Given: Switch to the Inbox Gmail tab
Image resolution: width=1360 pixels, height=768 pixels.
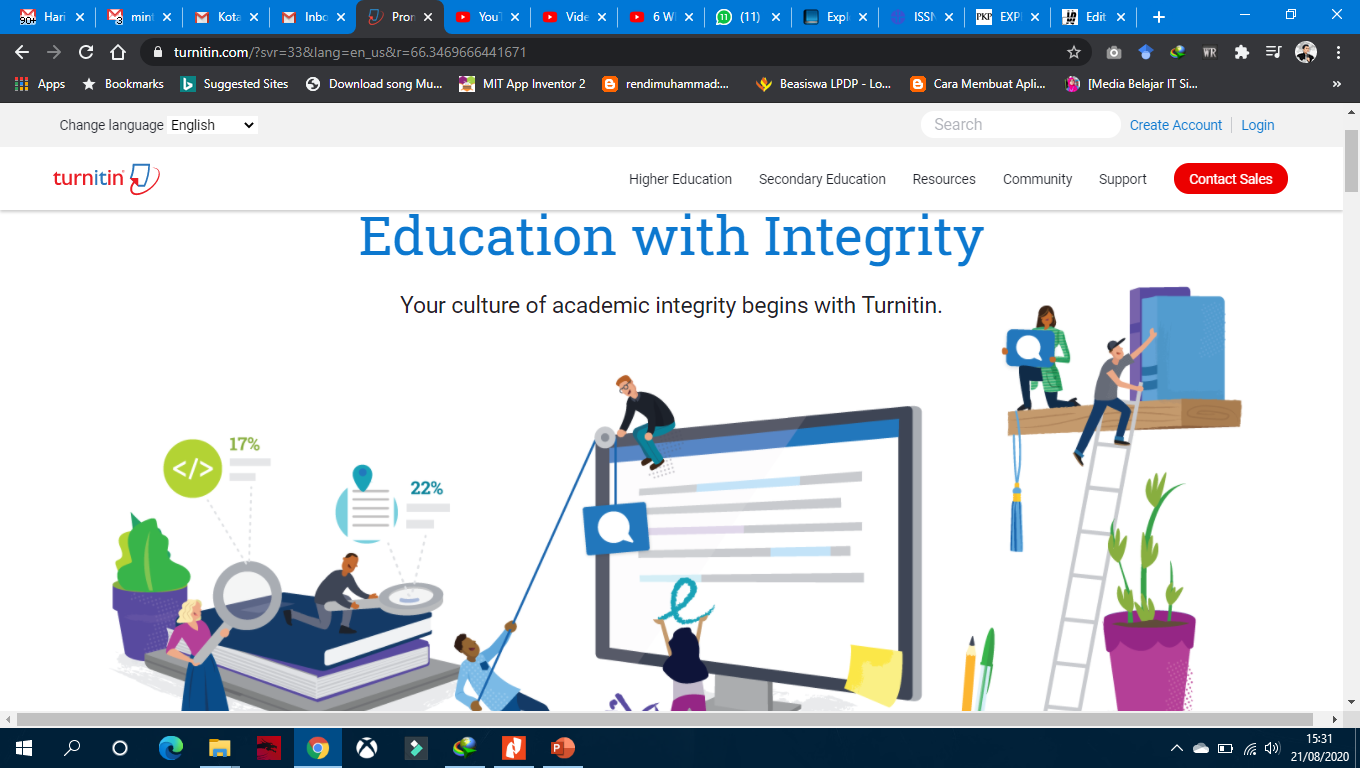Looking at the screenshot, I should [312, 17].
